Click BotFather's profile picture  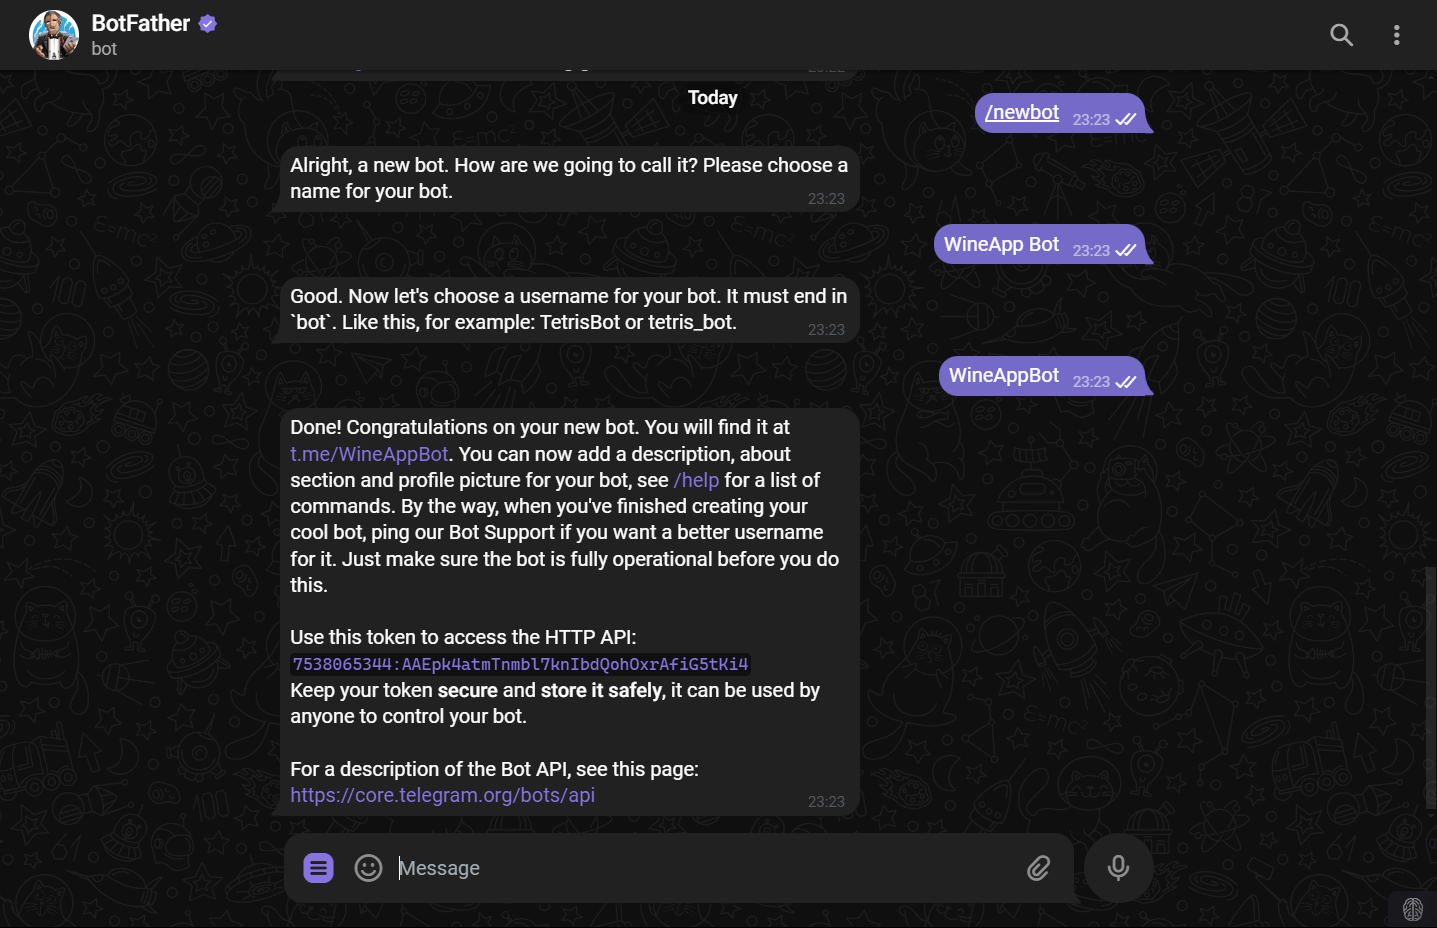click(x=53, y=34)
